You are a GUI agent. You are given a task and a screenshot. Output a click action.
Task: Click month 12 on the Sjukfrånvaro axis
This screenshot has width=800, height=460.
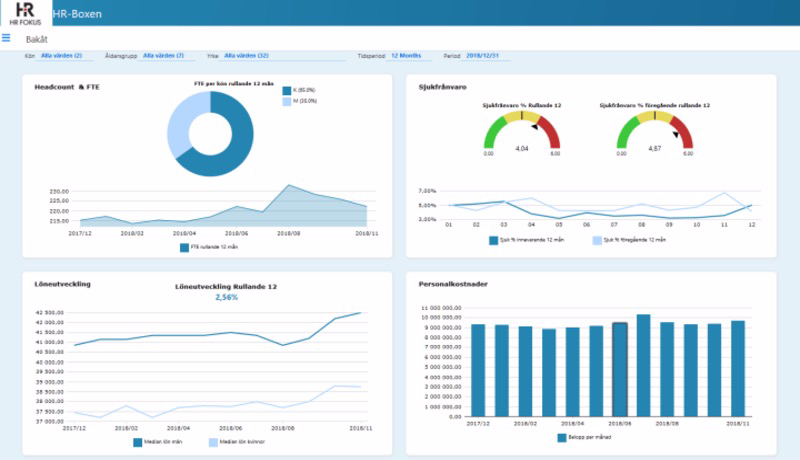click(752, 225)
